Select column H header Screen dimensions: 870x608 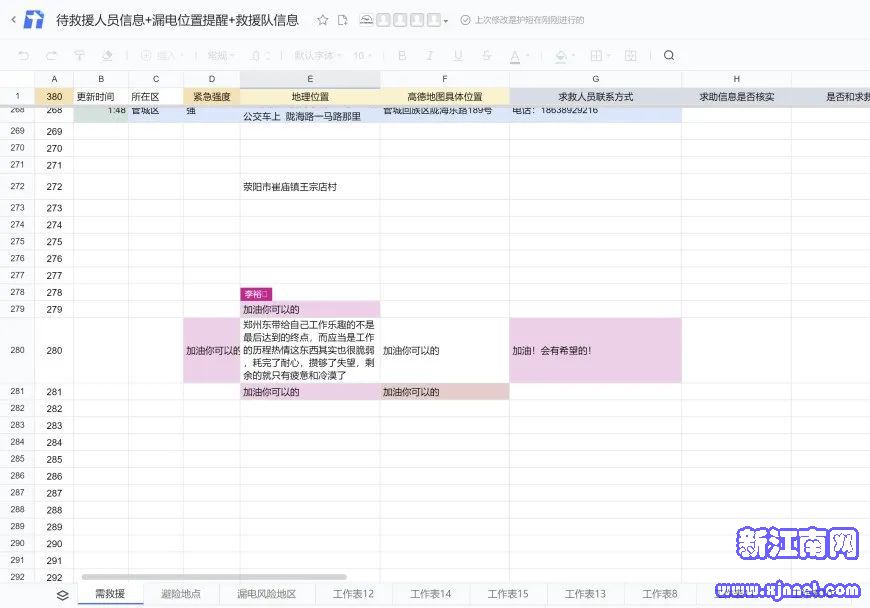(736, 79)
